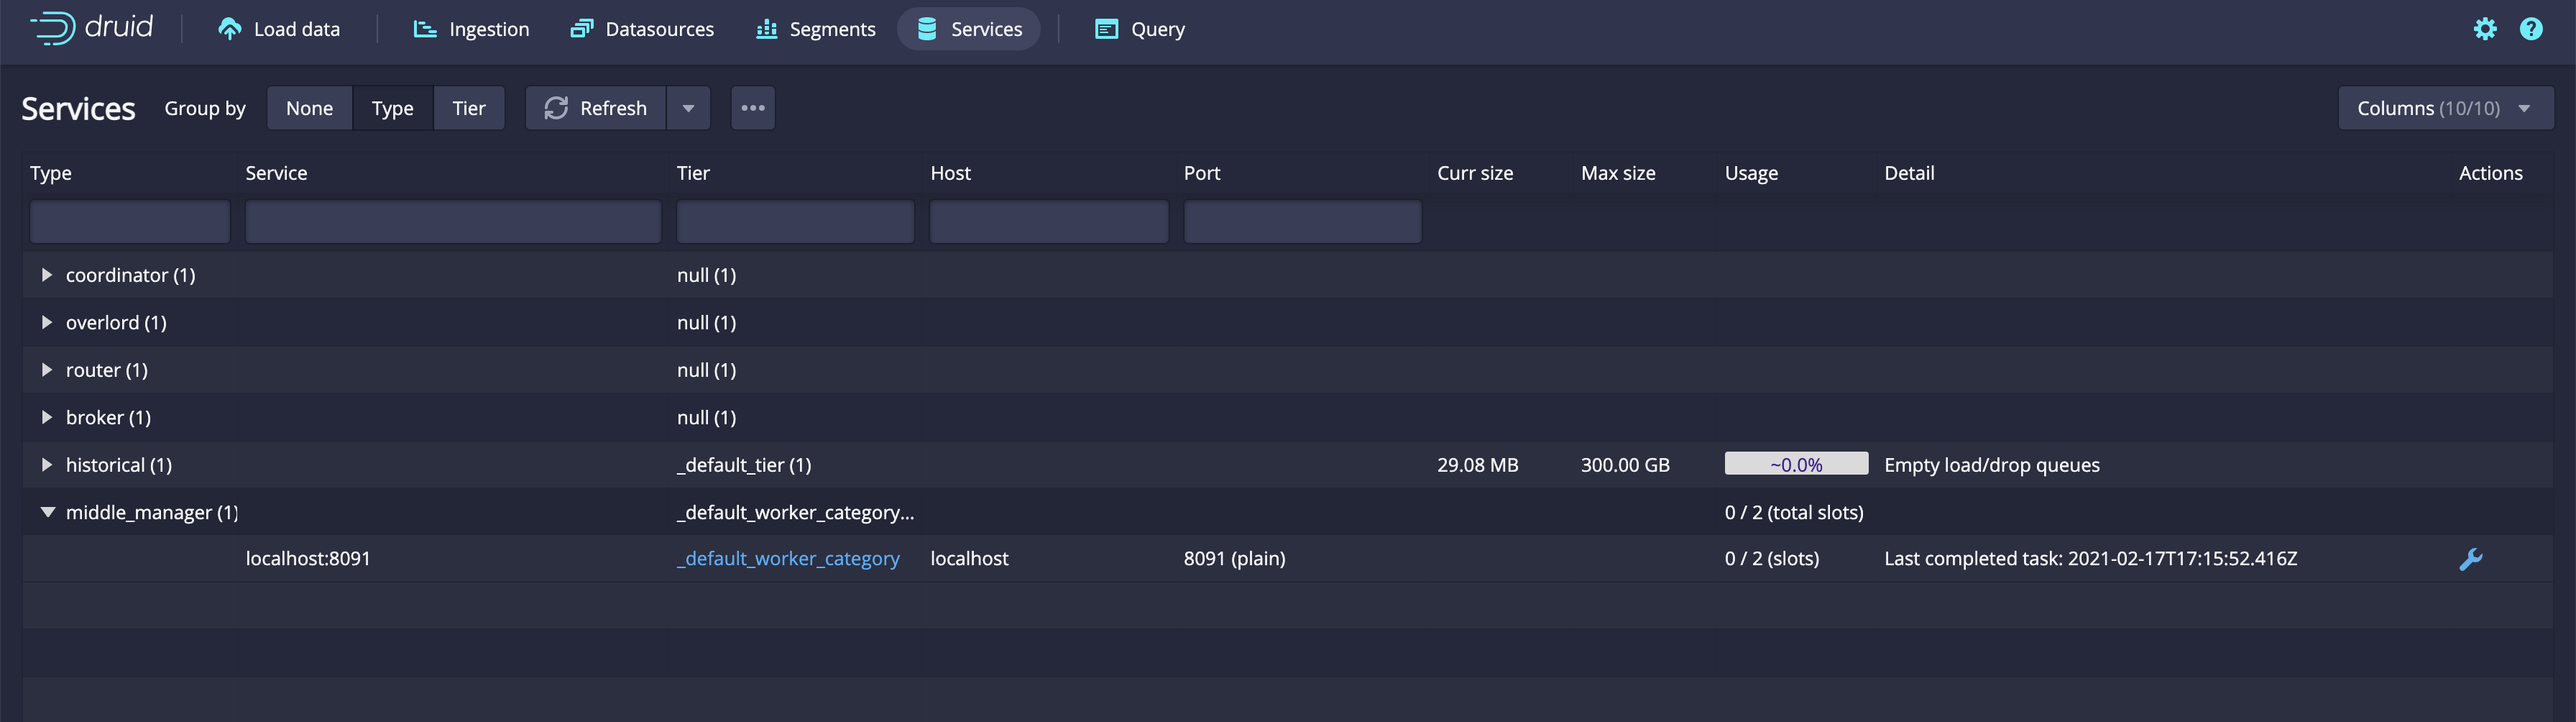Open the settings gear menu
The height and width of the screenshot is (722, 2576).
2485,29
